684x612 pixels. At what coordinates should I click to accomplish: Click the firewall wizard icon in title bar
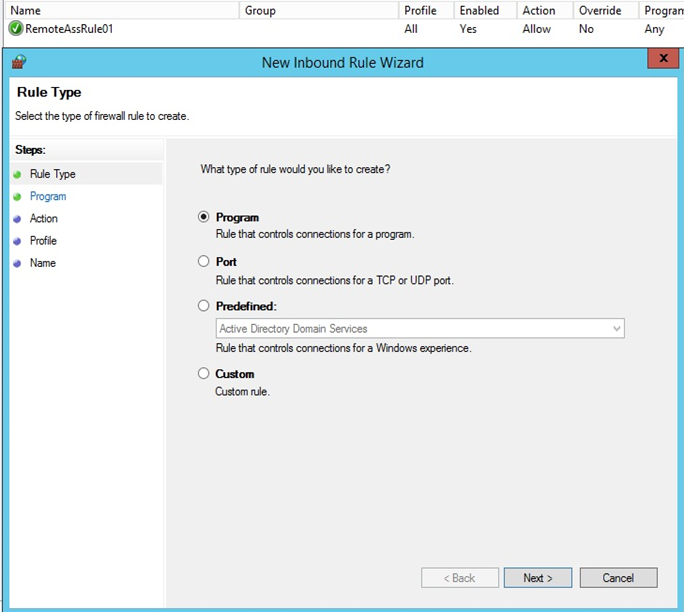pos(19,62)
